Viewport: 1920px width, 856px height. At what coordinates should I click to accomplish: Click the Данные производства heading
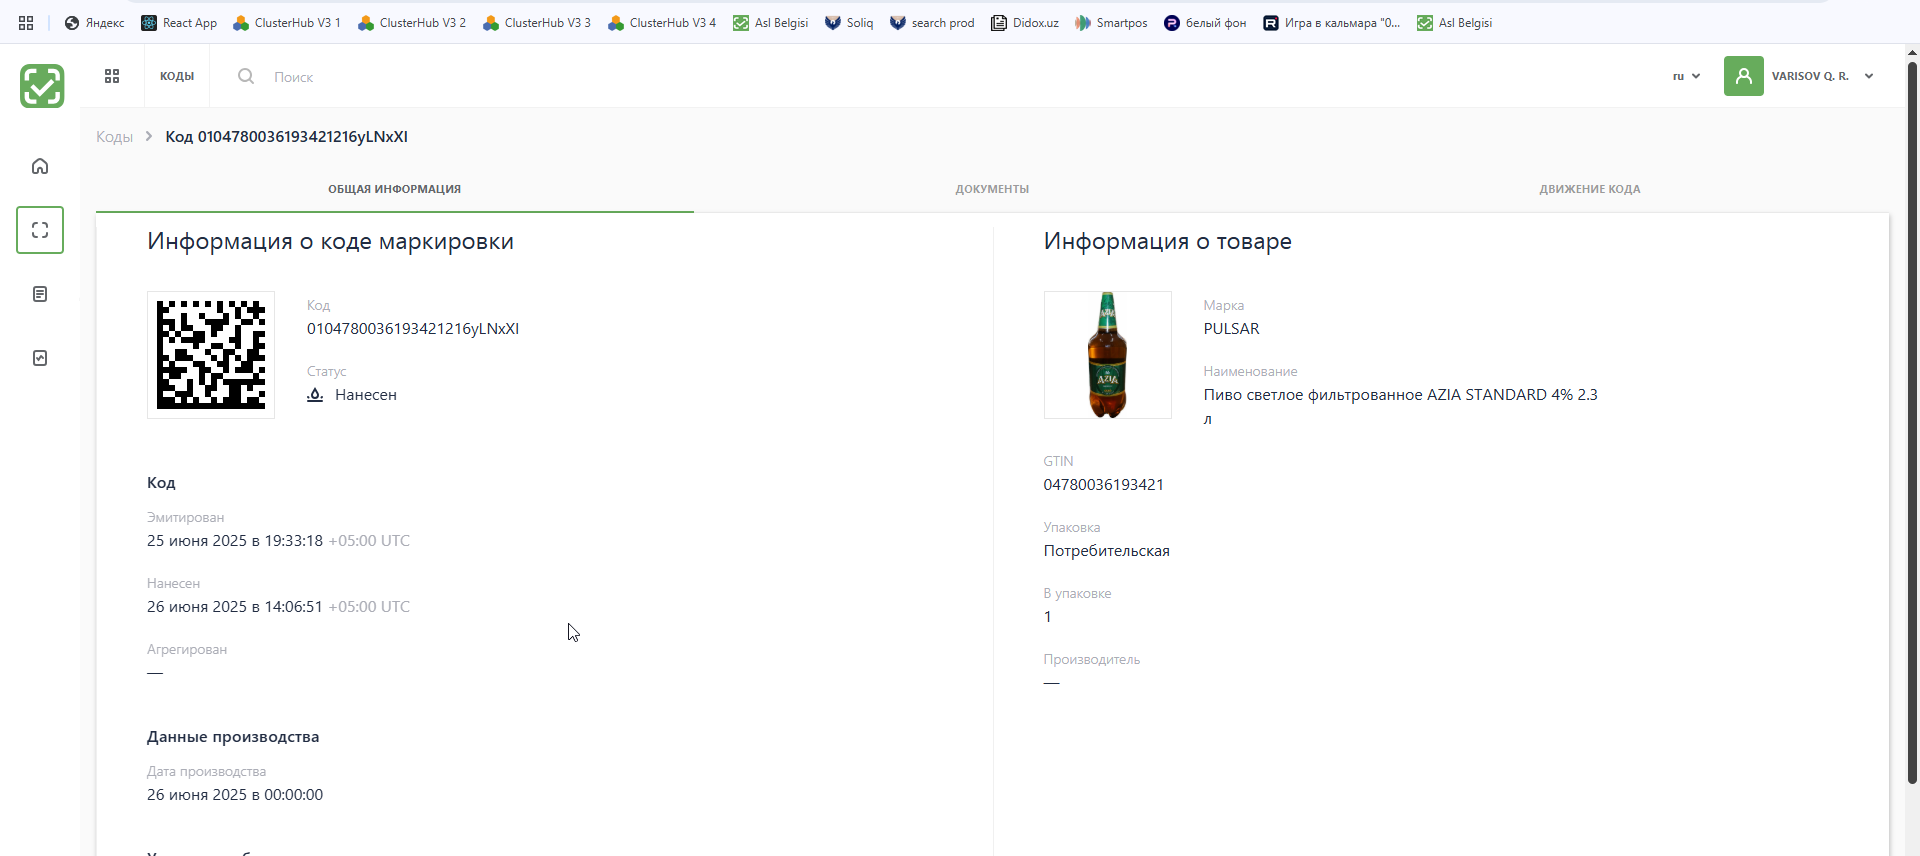pos(233,737)
